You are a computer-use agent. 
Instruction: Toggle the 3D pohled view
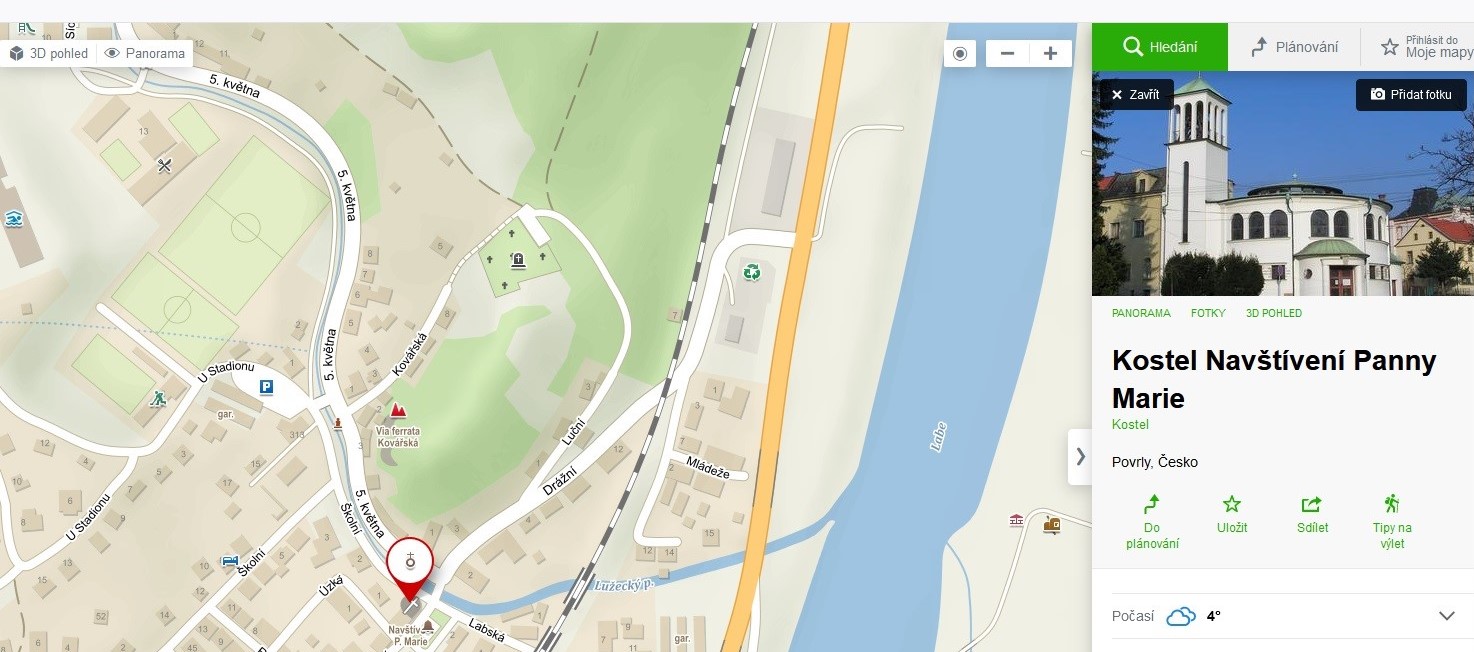point(49,53)
